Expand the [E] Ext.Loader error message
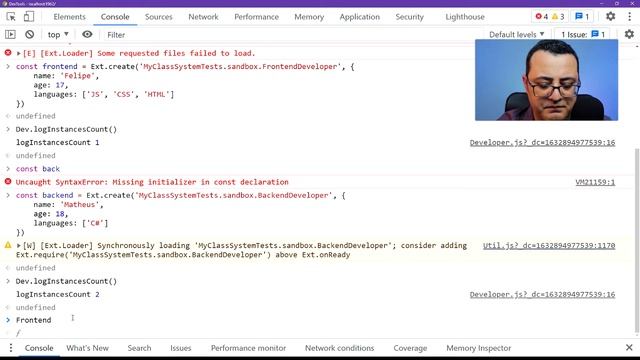The height and width of the screenshot is (360, 640). point(19,53)
